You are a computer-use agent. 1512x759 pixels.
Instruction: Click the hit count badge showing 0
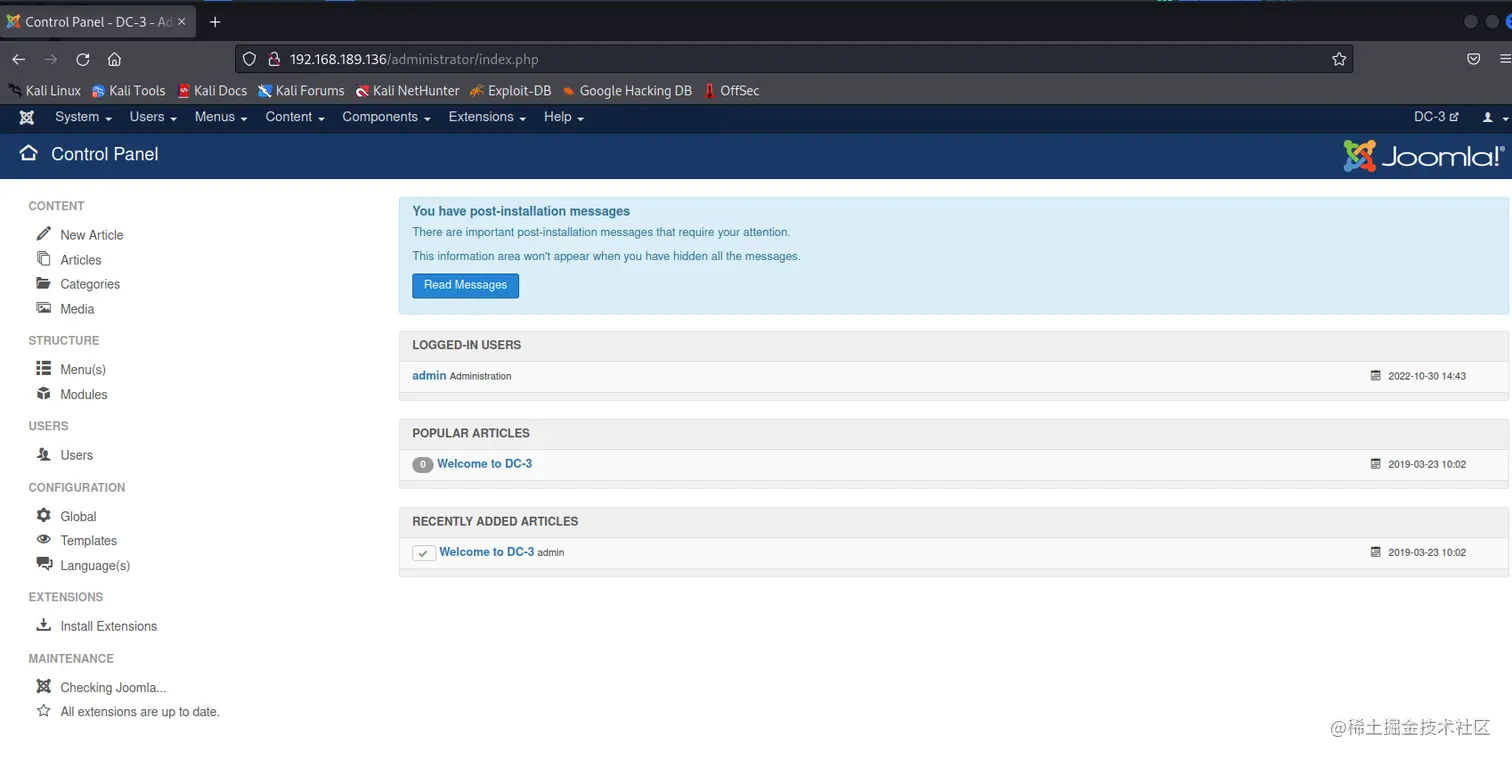coord(423,464)
